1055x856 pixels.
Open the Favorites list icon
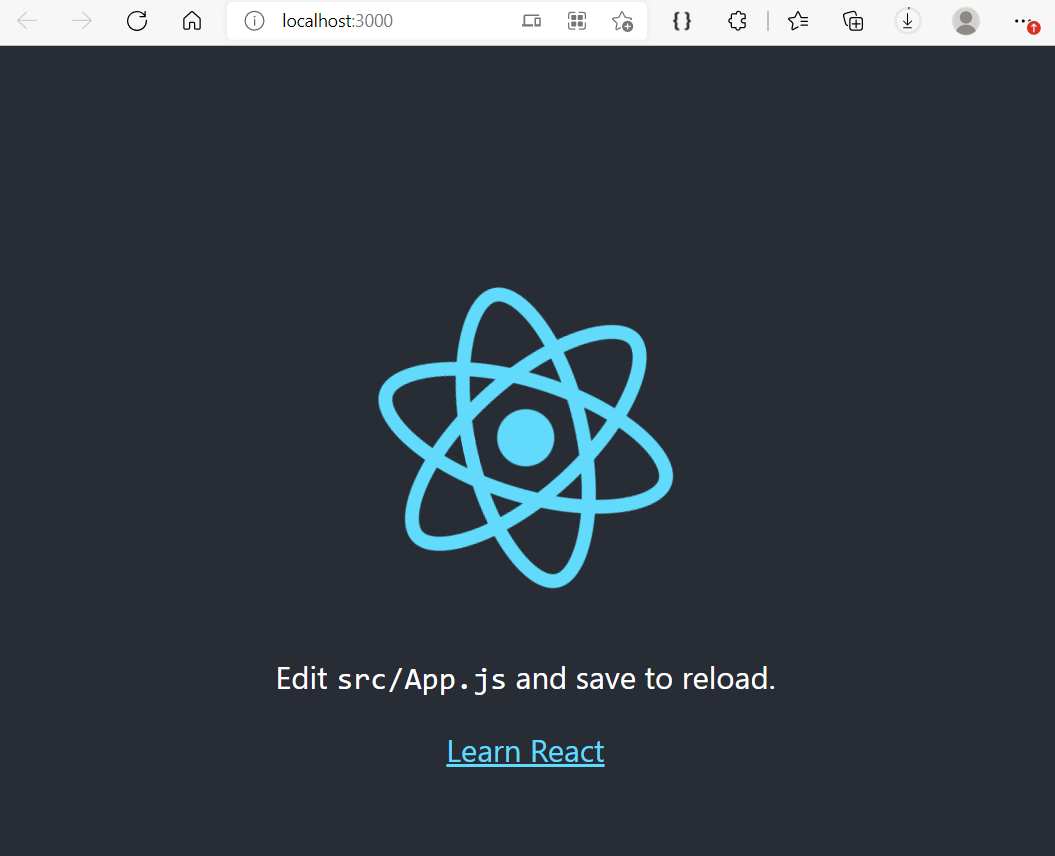tap(798, 21)
